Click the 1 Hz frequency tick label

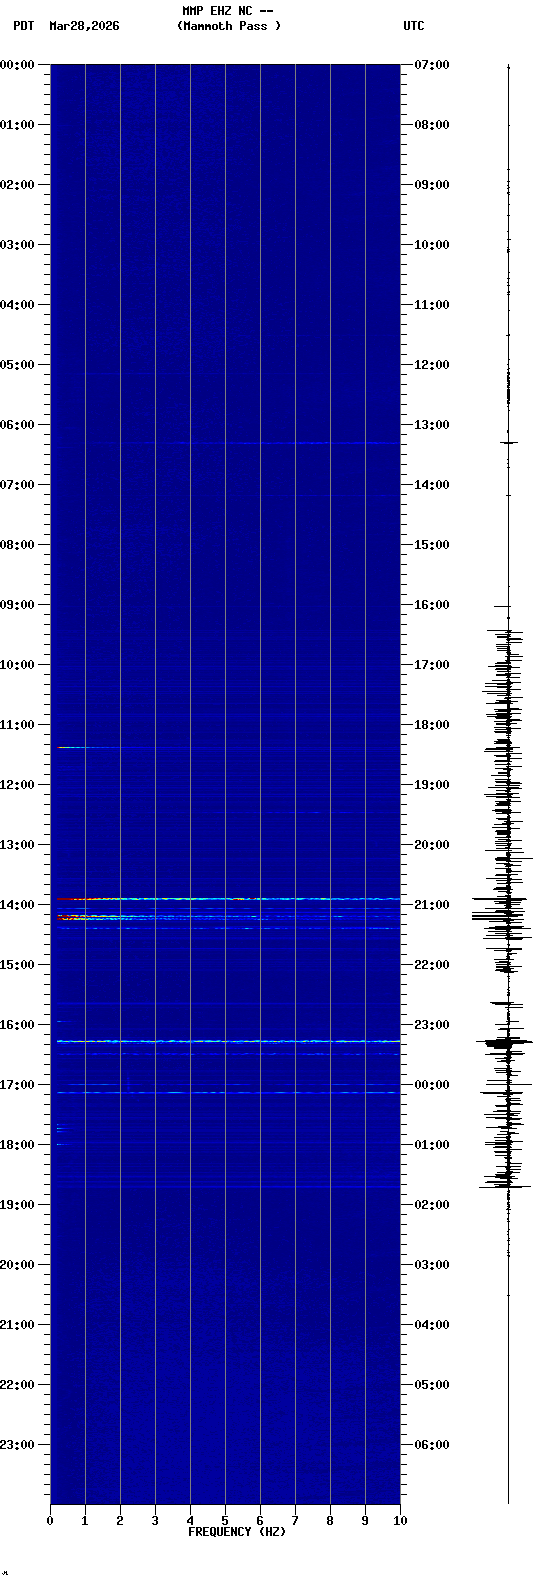click(85, 1521)
